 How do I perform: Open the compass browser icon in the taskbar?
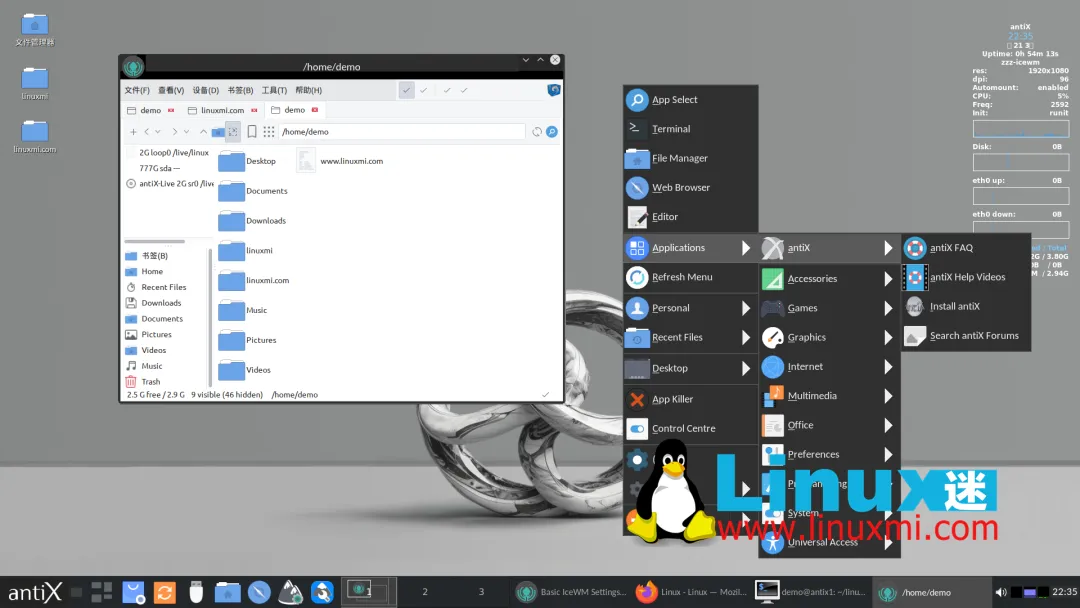click(x=259, y=592)
